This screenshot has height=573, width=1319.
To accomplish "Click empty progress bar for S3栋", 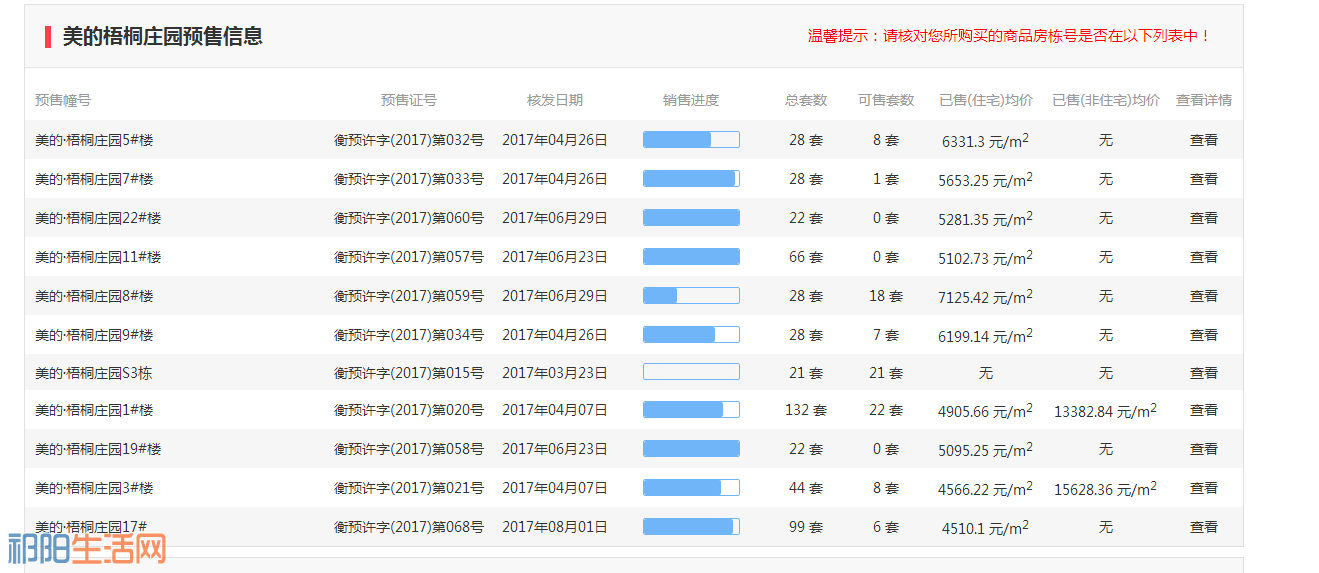I will [691, 372].
